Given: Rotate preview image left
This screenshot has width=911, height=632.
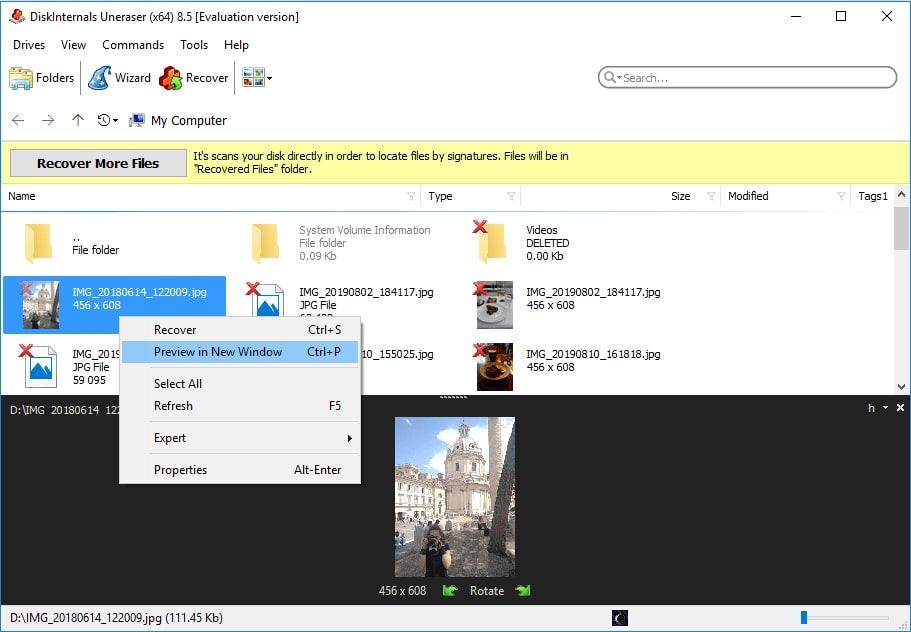Looking at the screenshot, I should click(x=450, y=591).
